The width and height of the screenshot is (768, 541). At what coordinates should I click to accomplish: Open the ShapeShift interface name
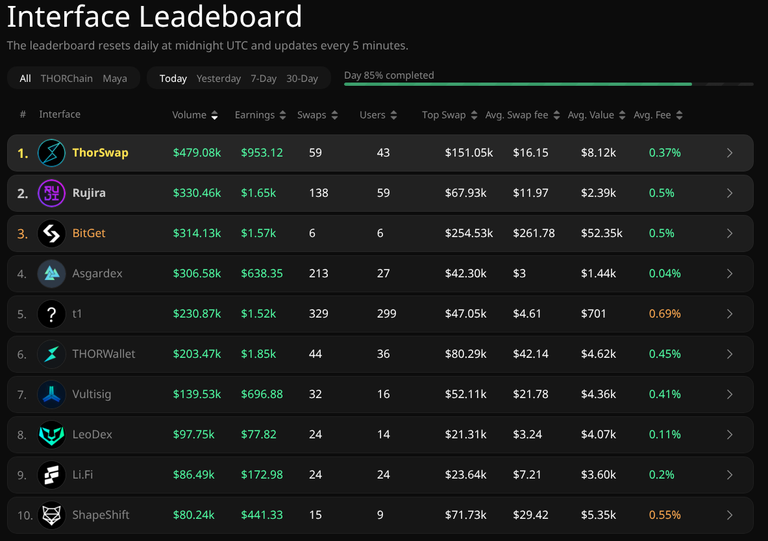(x=101, y=515)
